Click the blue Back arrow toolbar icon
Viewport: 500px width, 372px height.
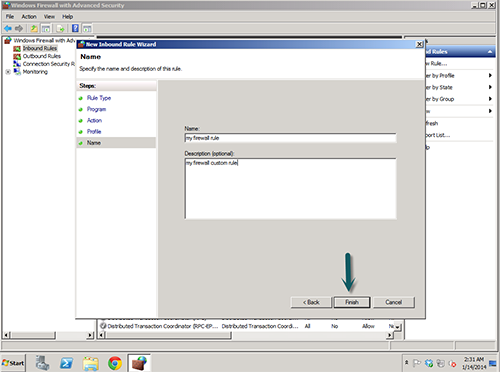[8, 28]
